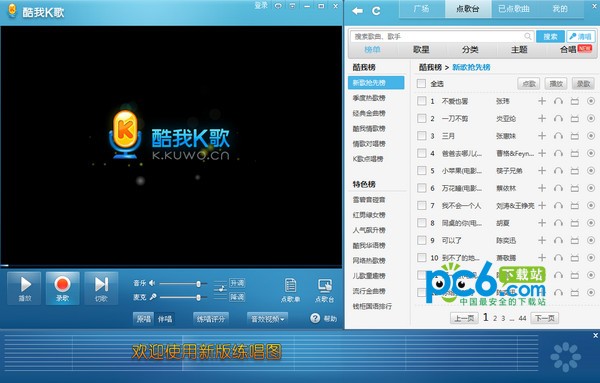Click 登录 to log in
600x383 pixels.
click(x=261, y=6)
